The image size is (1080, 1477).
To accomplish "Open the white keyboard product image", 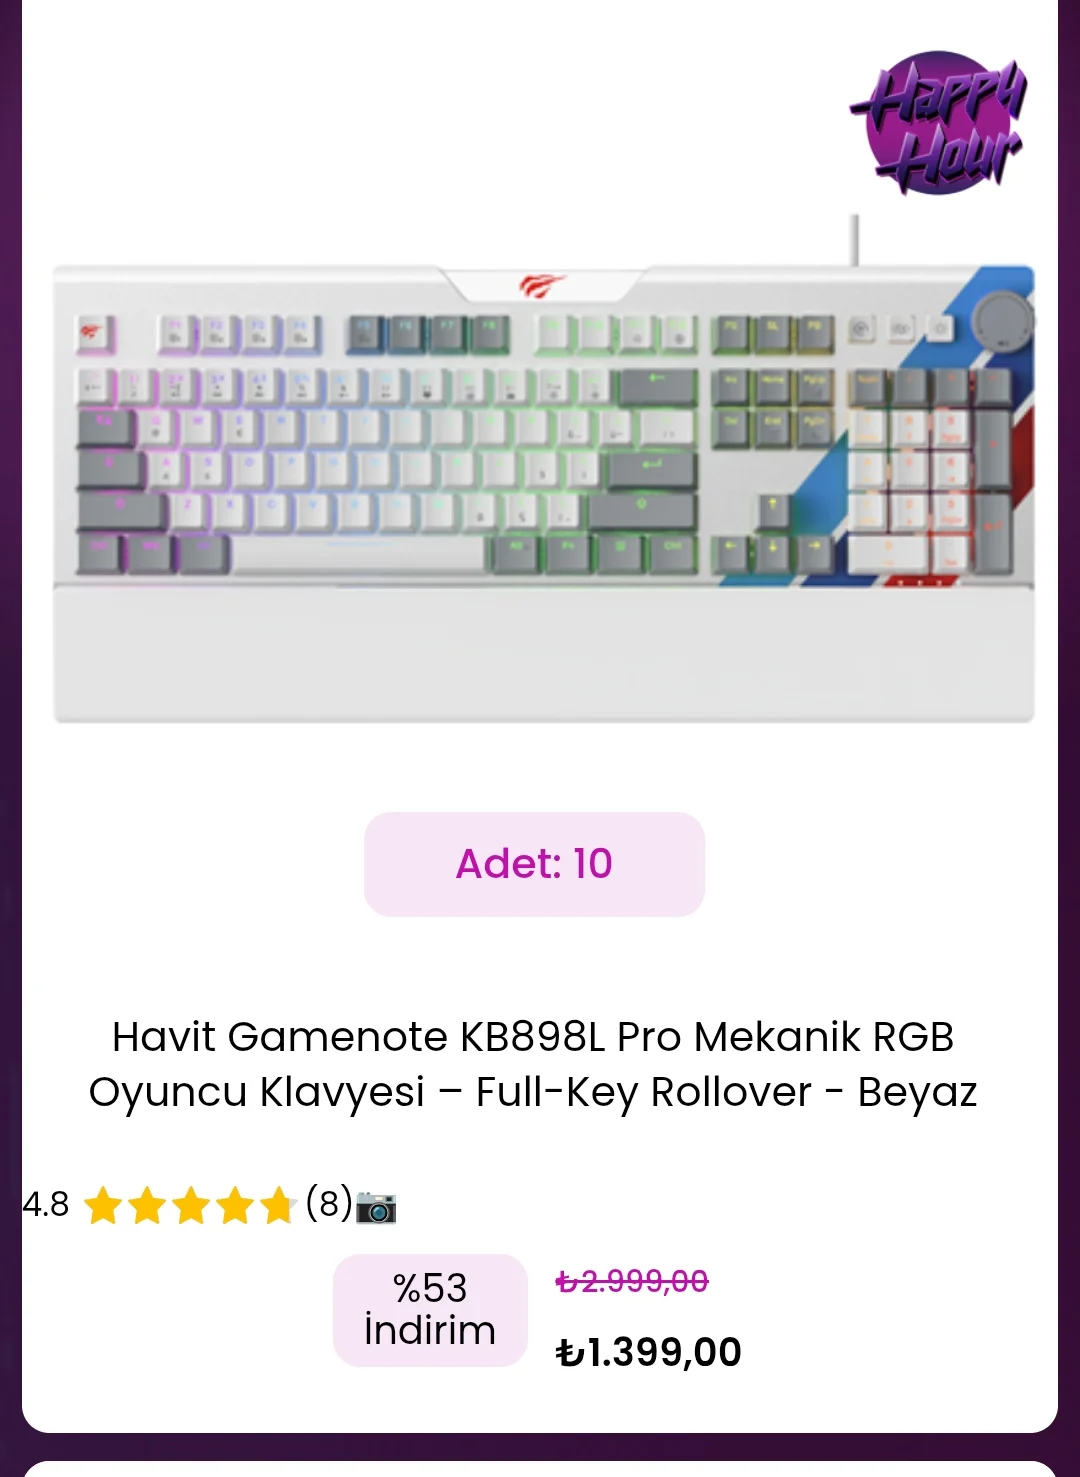I will (543, 468).
